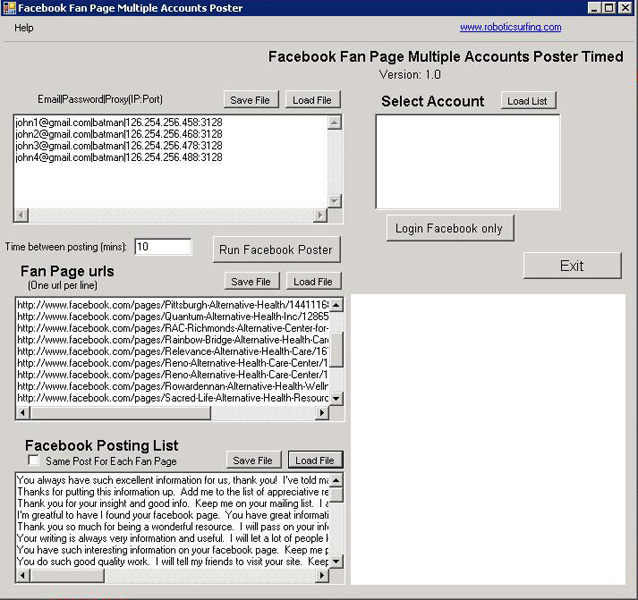This screenshot has width=638, height=600.
Task: Focus the Time between posting minutes field
Action: coord(163,247)
